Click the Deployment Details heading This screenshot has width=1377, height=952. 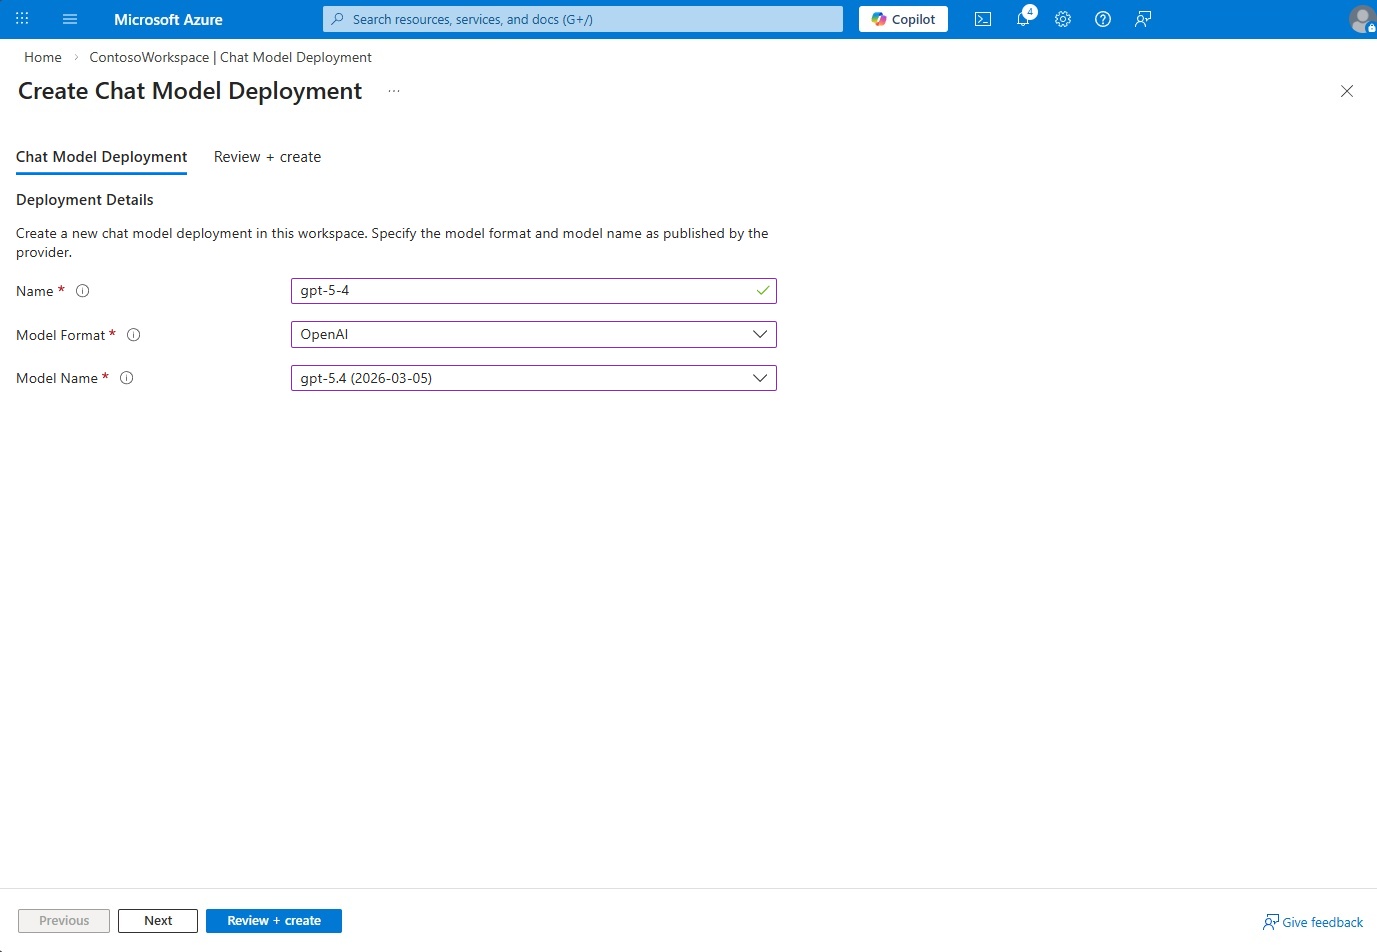[x=85, y=200]
